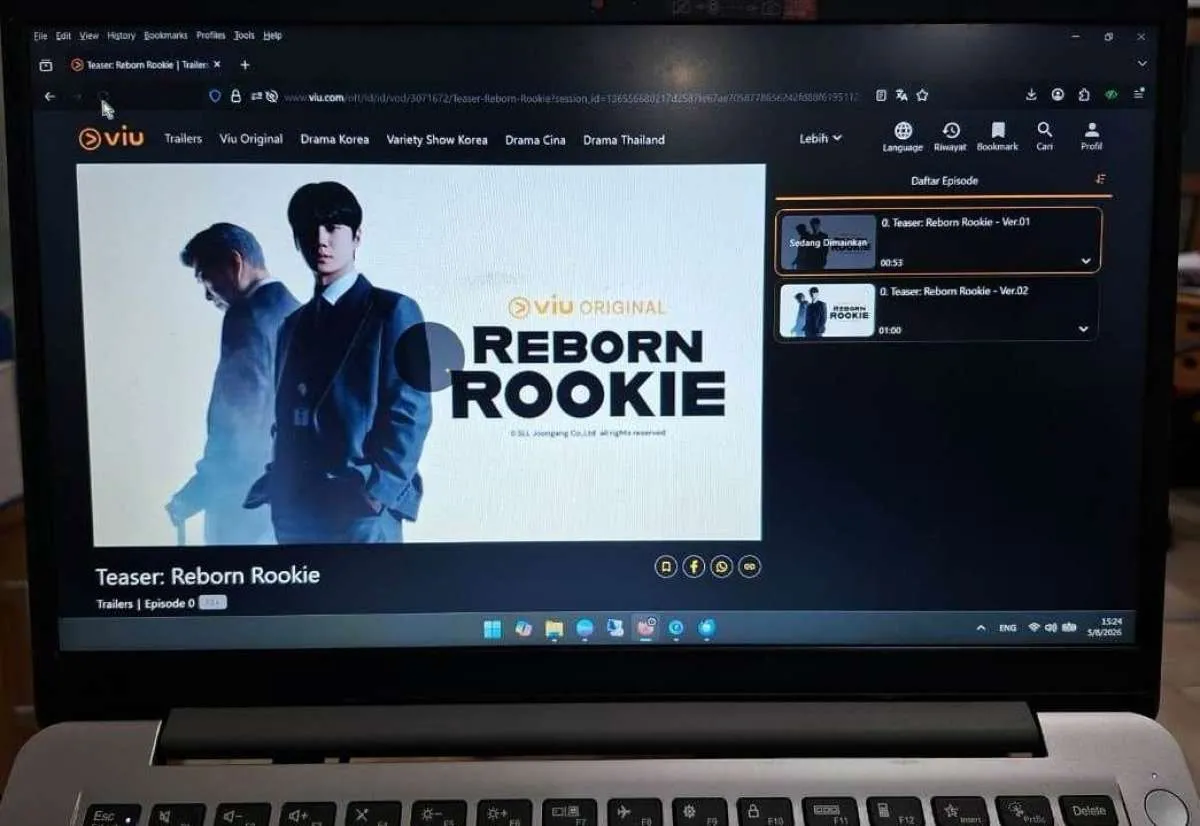Open the Language globe icon
The height and width of the screenshot is (826, 1200).
pyautogui.click(x=902, y=136)
